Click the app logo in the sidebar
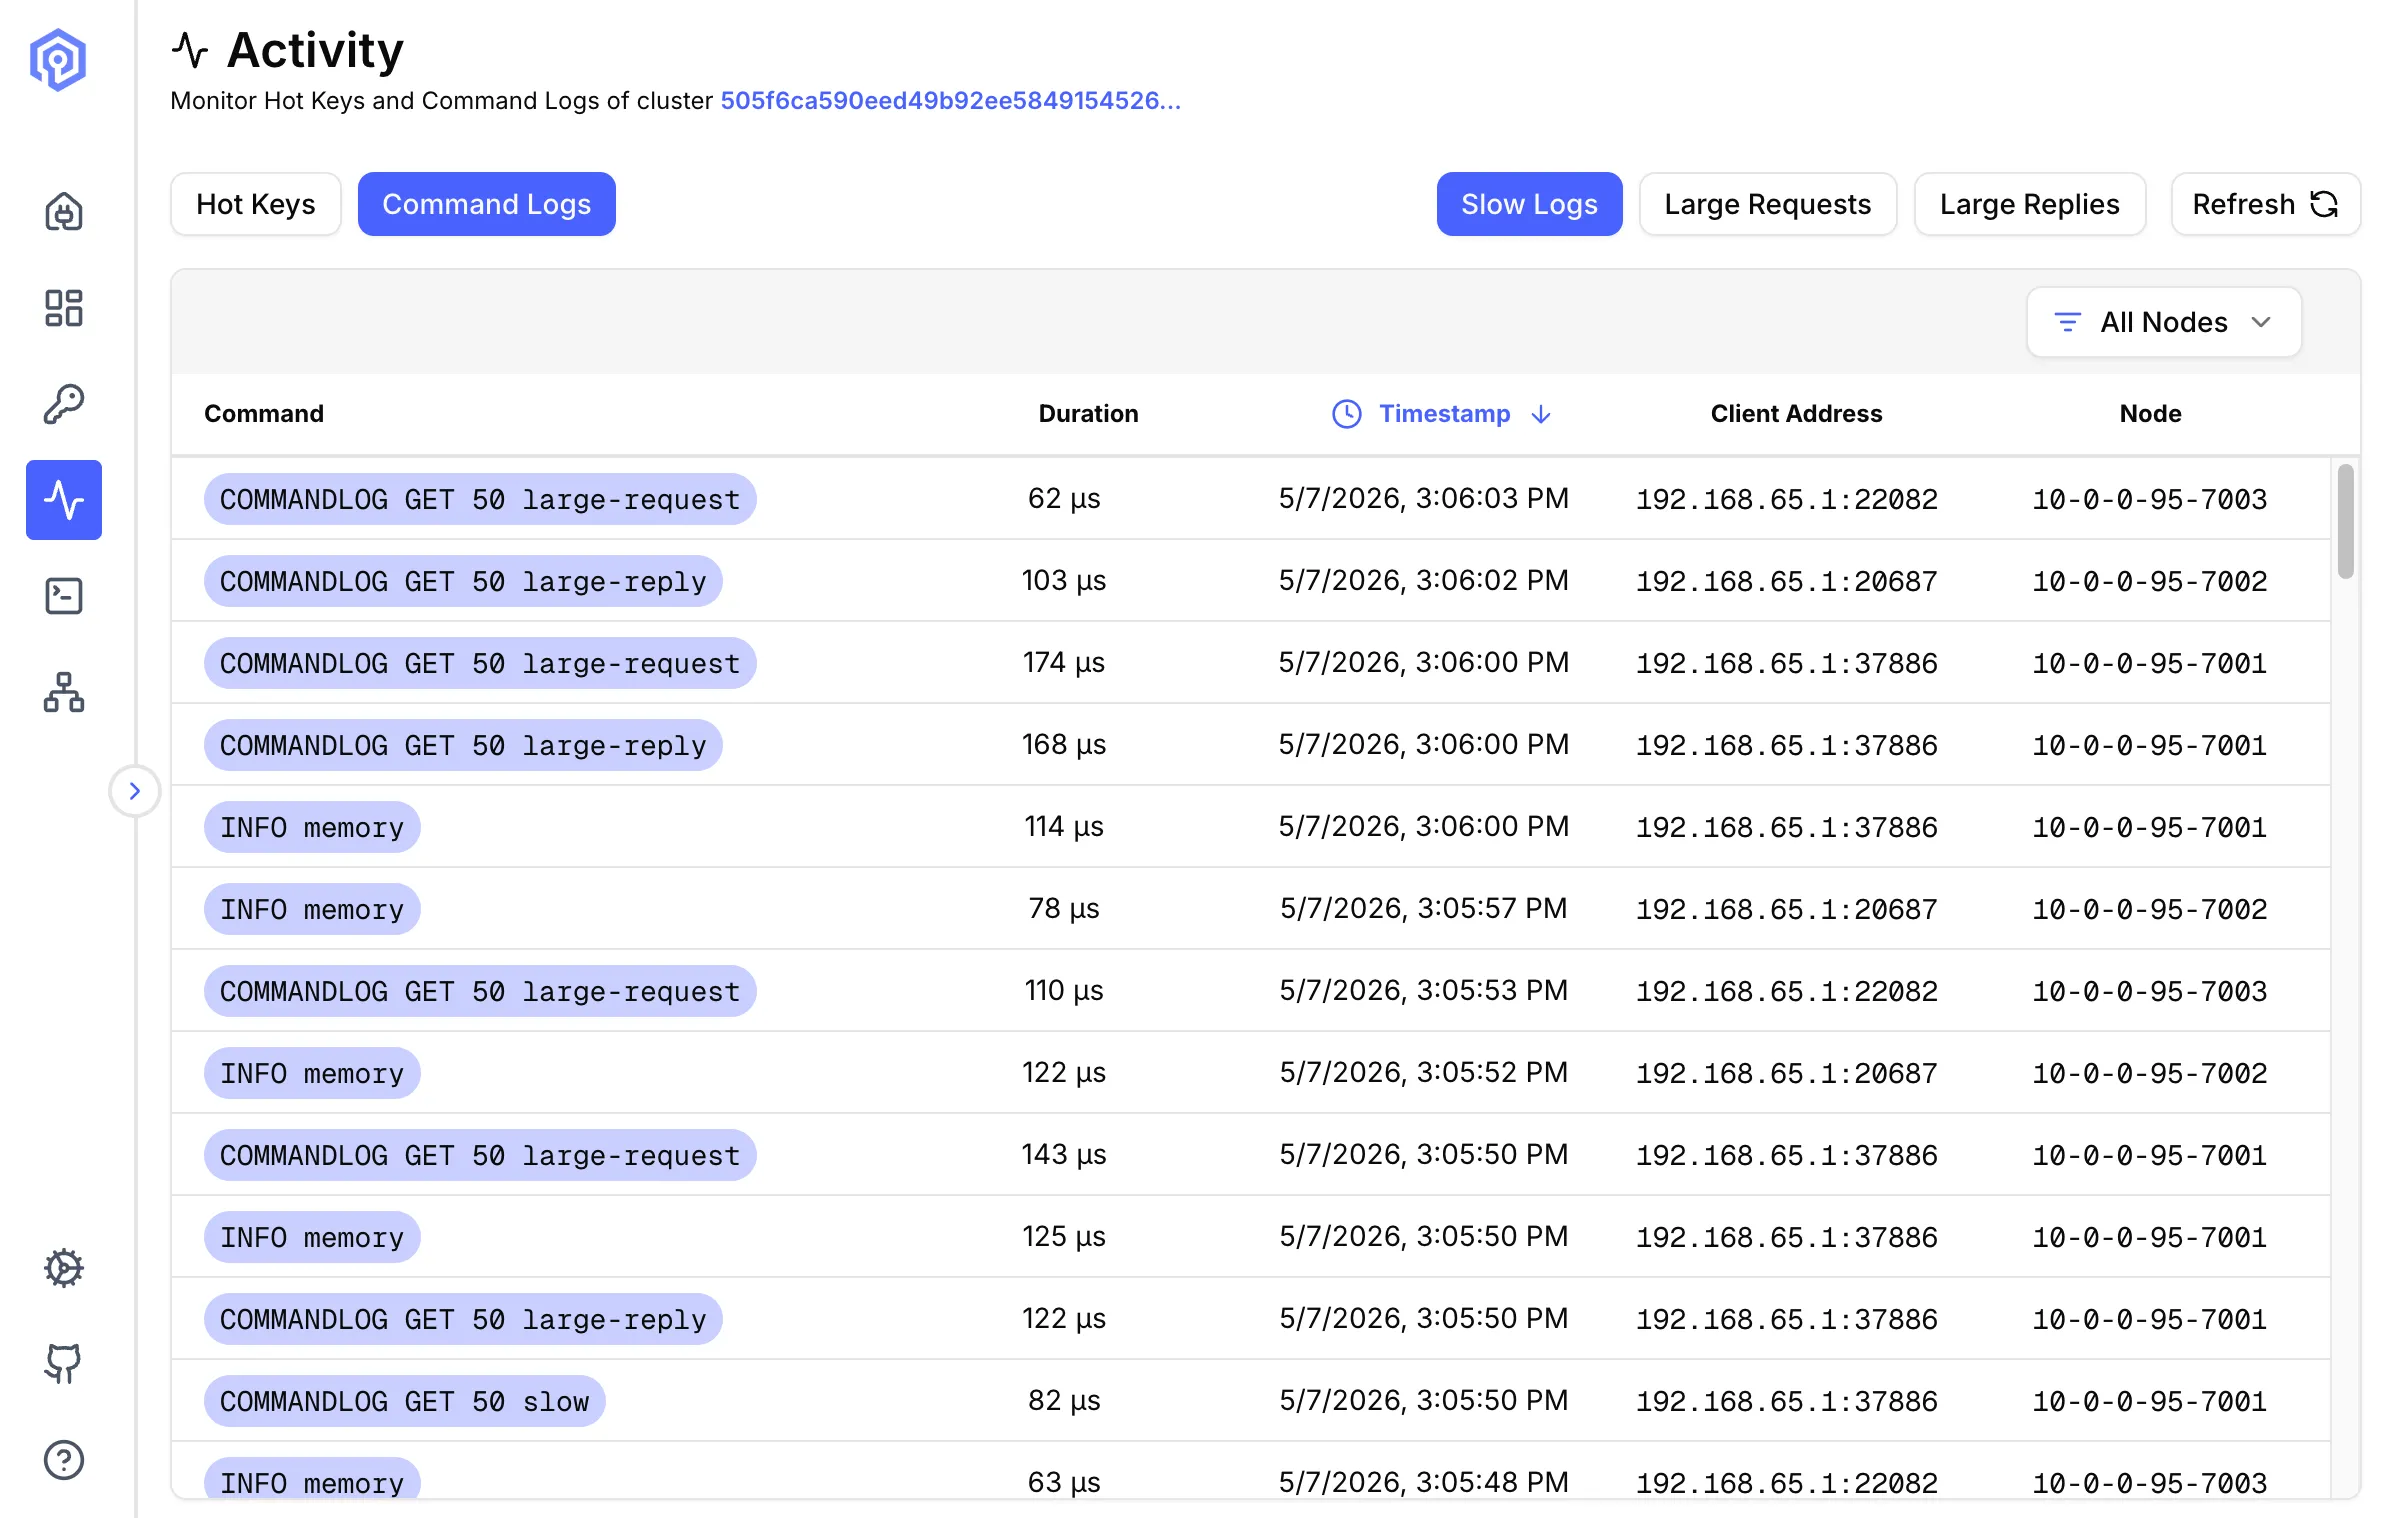 [58, 60]
